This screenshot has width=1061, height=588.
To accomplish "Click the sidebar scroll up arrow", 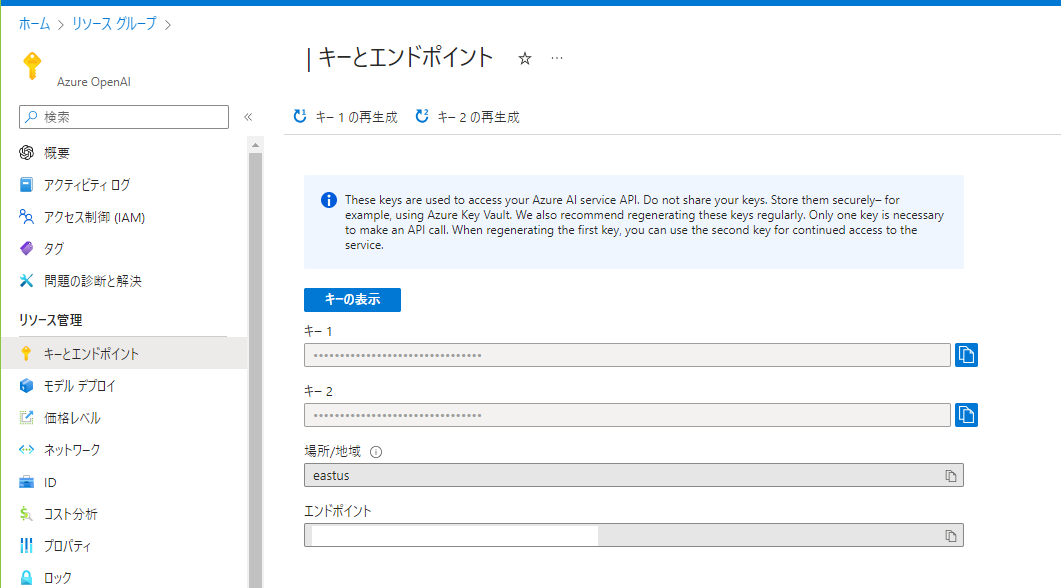I will tap(255, 145).
